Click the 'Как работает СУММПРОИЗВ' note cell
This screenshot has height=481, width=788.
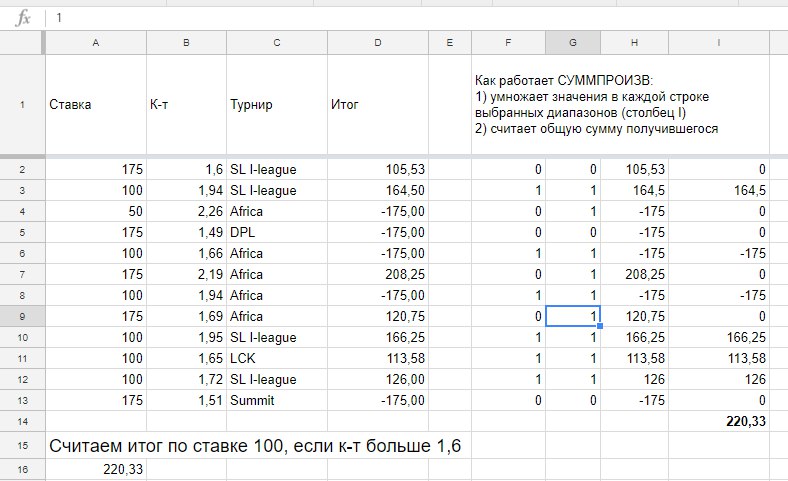(x=620, y=105)
